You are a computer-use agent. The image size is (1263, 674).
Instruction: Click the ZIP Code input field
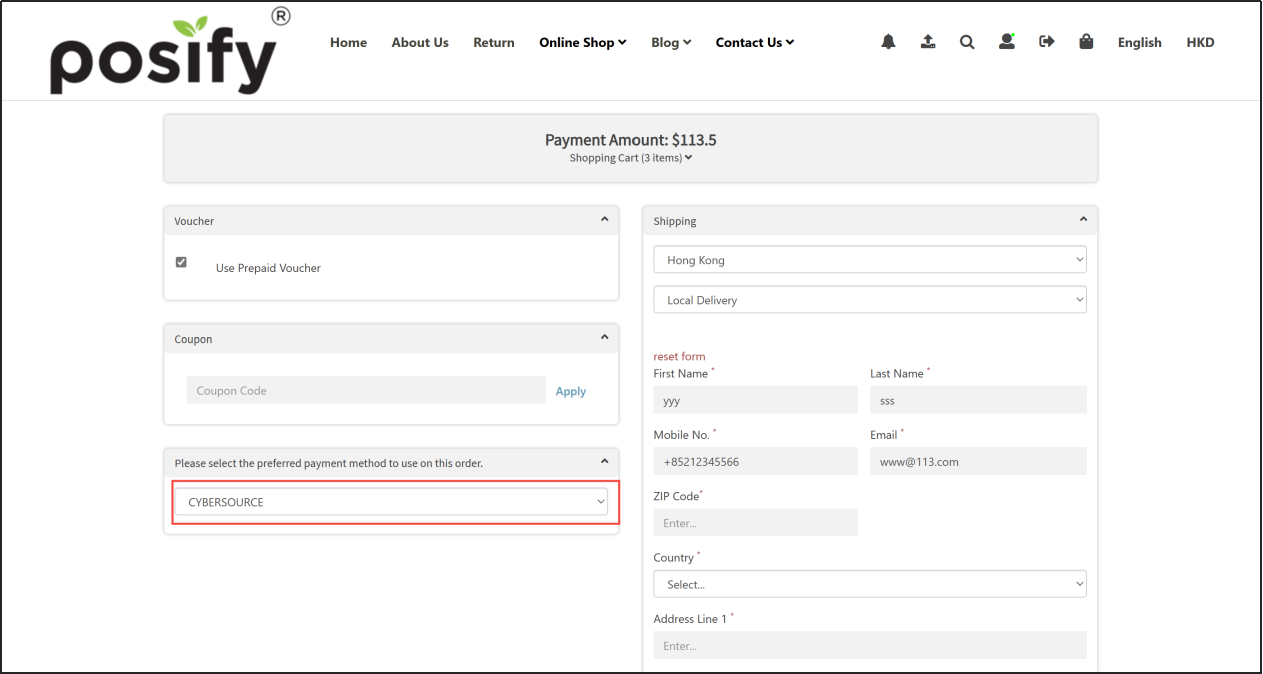tap(755, 523)
